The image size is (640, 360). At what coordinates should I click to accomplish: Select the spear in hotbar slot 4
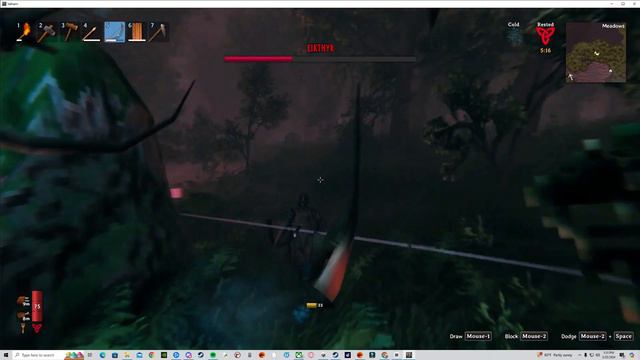click(91, 32)
